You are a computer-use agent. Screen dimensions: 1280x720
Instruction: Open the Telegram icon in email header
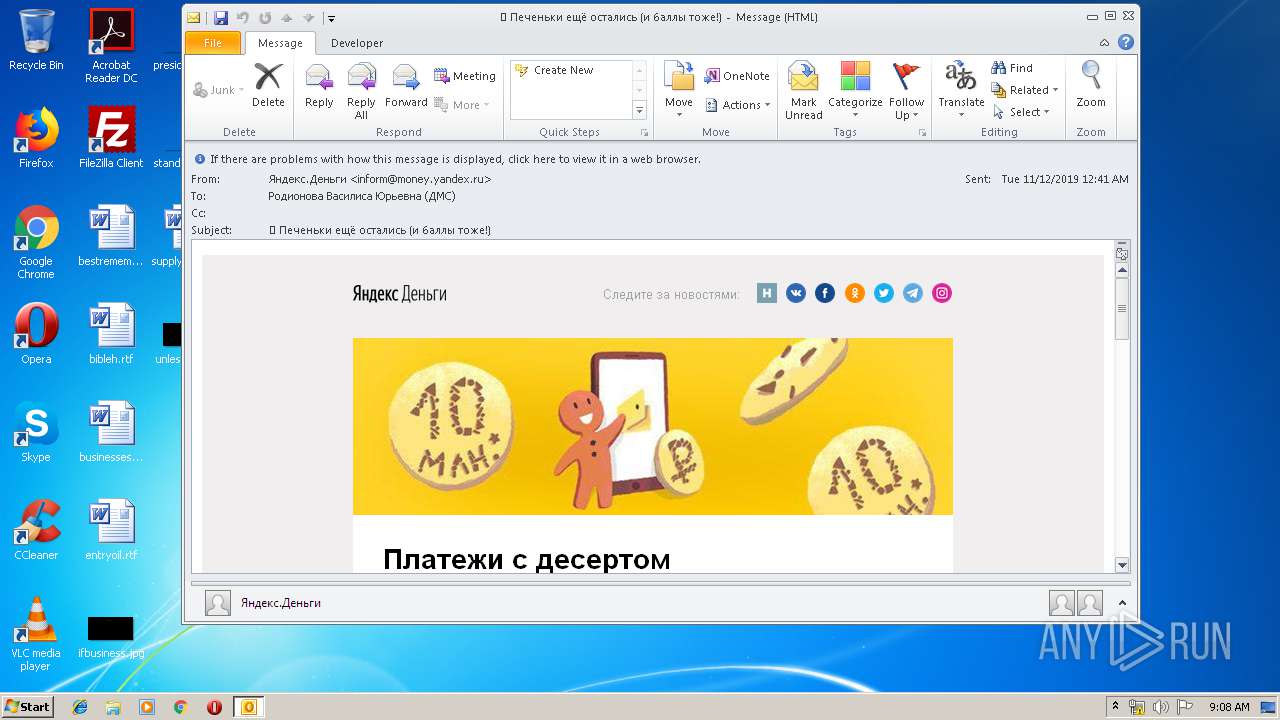[912, 293]
